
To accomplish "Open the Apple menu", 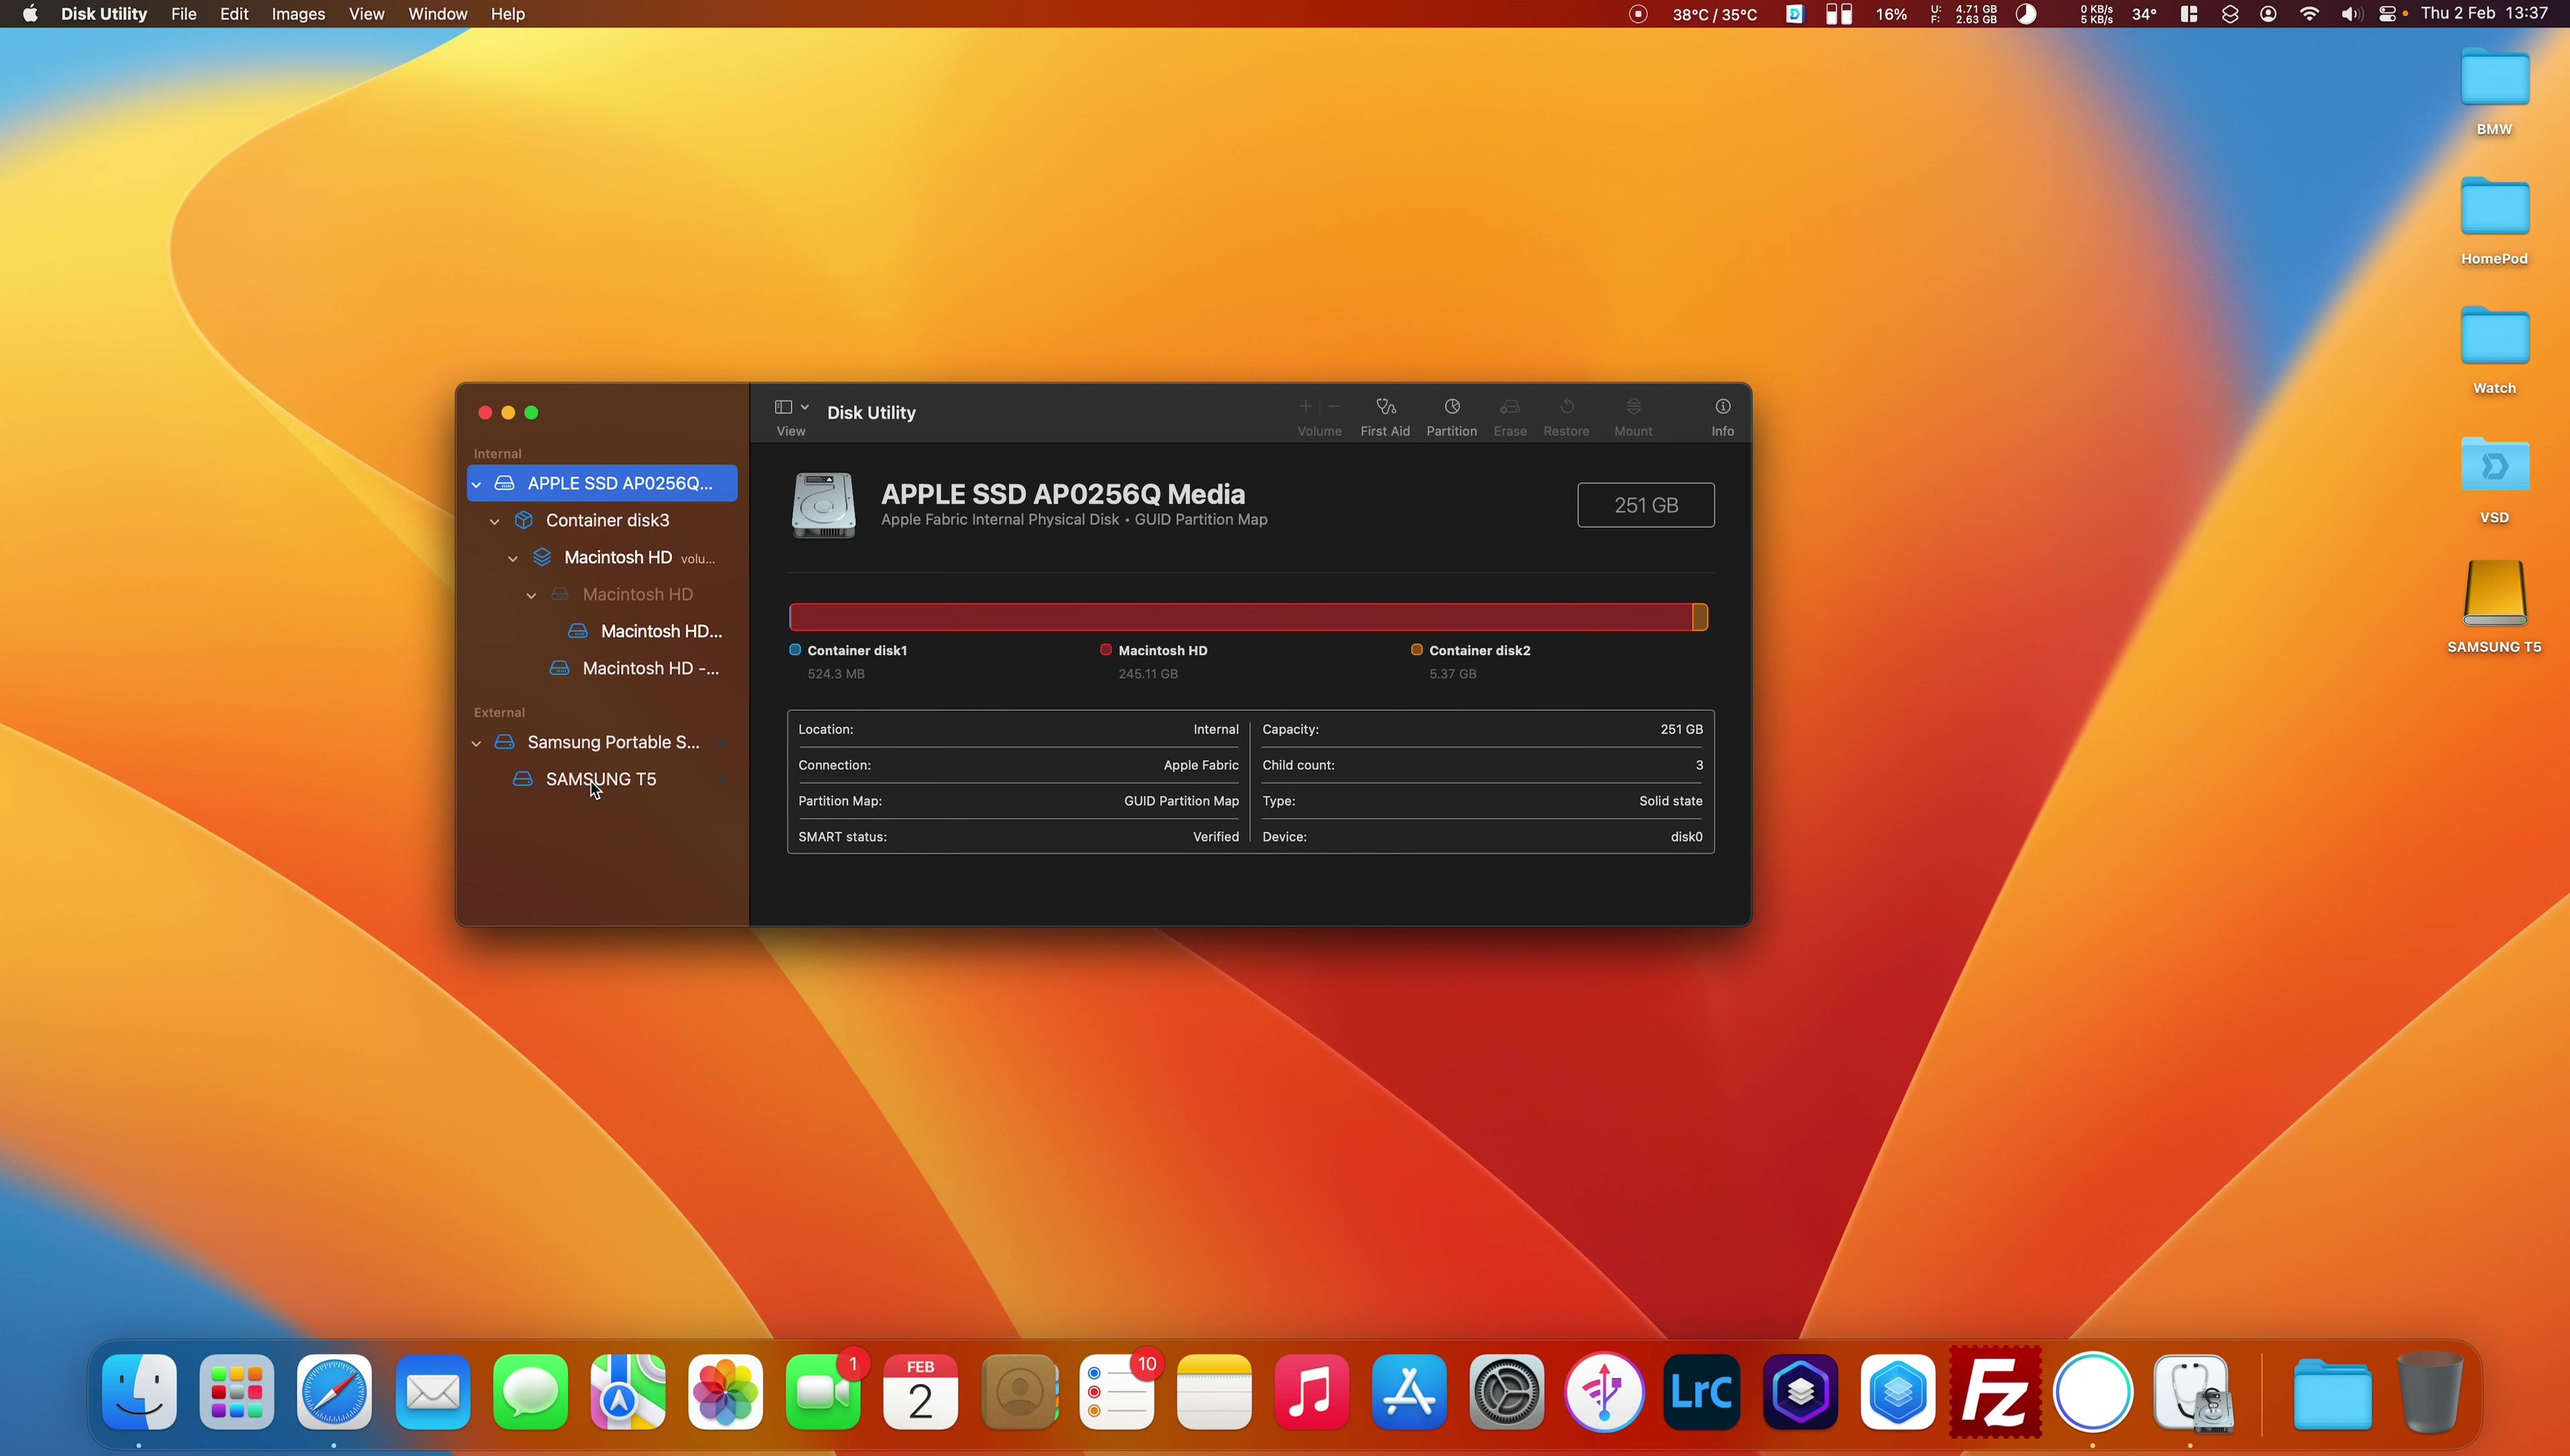I will click(x=30, y=14).
